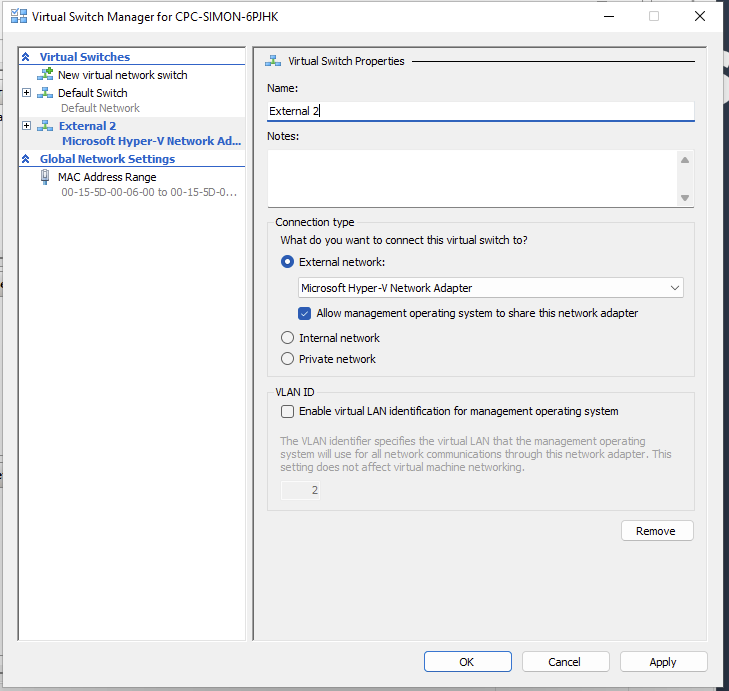The image size is (729, 691).
Task: Expand the Default Switch tree node
Action: (x=26, y=93)
